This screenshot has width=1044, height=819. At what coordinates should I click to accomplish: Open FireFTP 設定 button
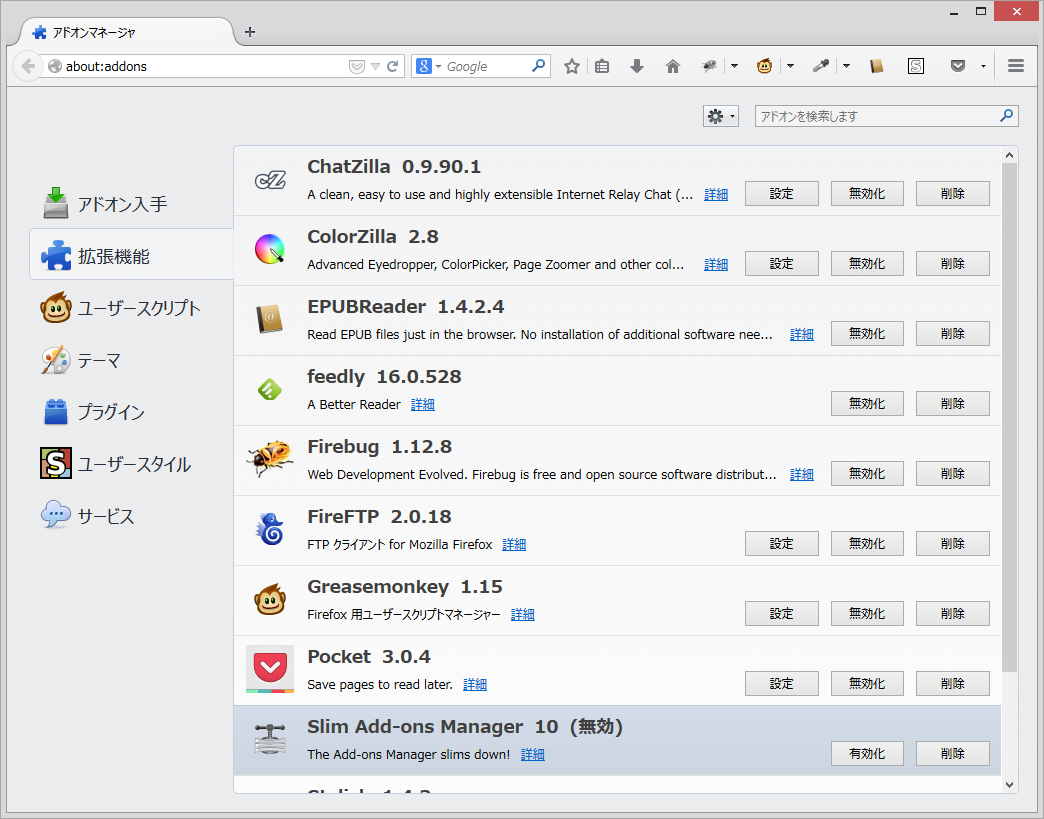781,543
